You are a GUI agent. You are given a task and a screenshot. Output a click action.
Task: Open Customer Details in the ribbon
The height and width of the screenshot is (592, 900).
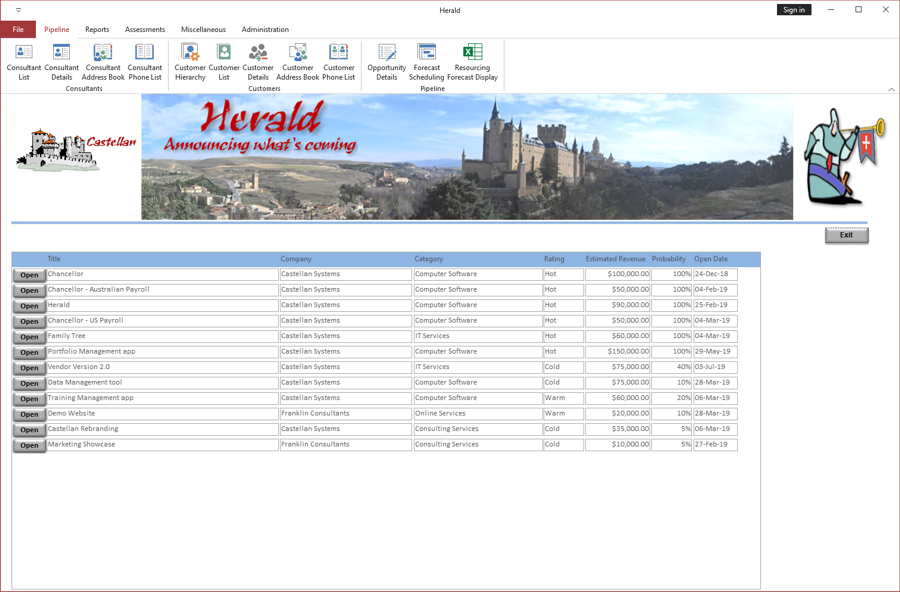(x=258, y=62)
